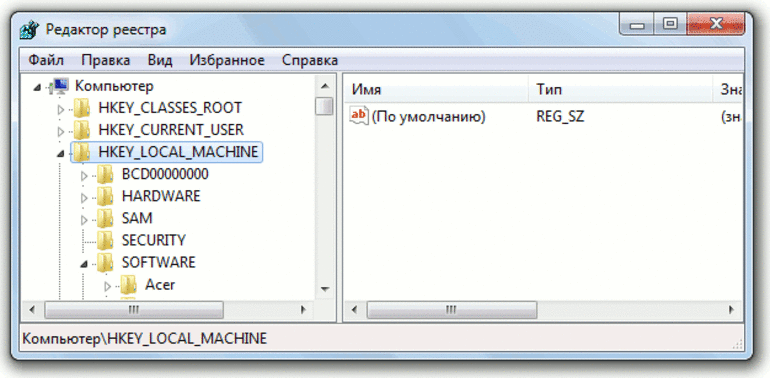Click the partially visible Зна column header
This screenshot has height=378, width=770.
click(728, 89)
